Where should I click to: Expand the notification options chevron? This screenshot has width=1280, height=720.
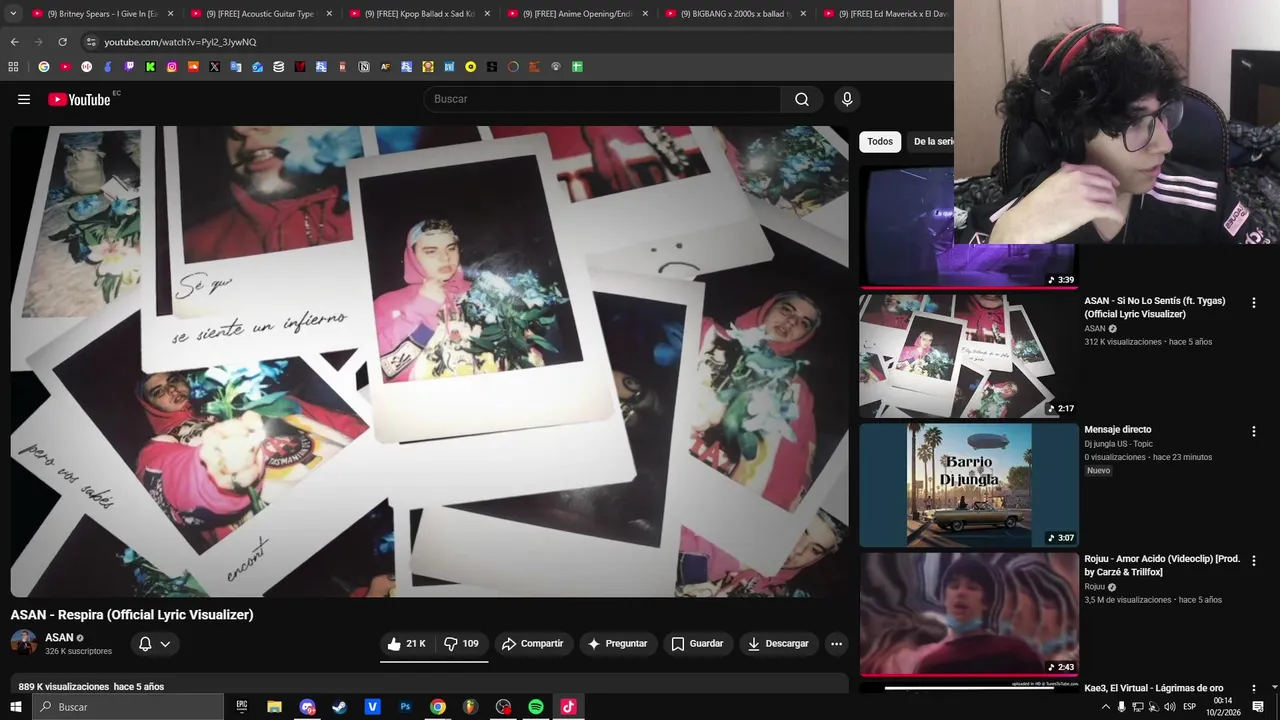click(x=165, y=644)
